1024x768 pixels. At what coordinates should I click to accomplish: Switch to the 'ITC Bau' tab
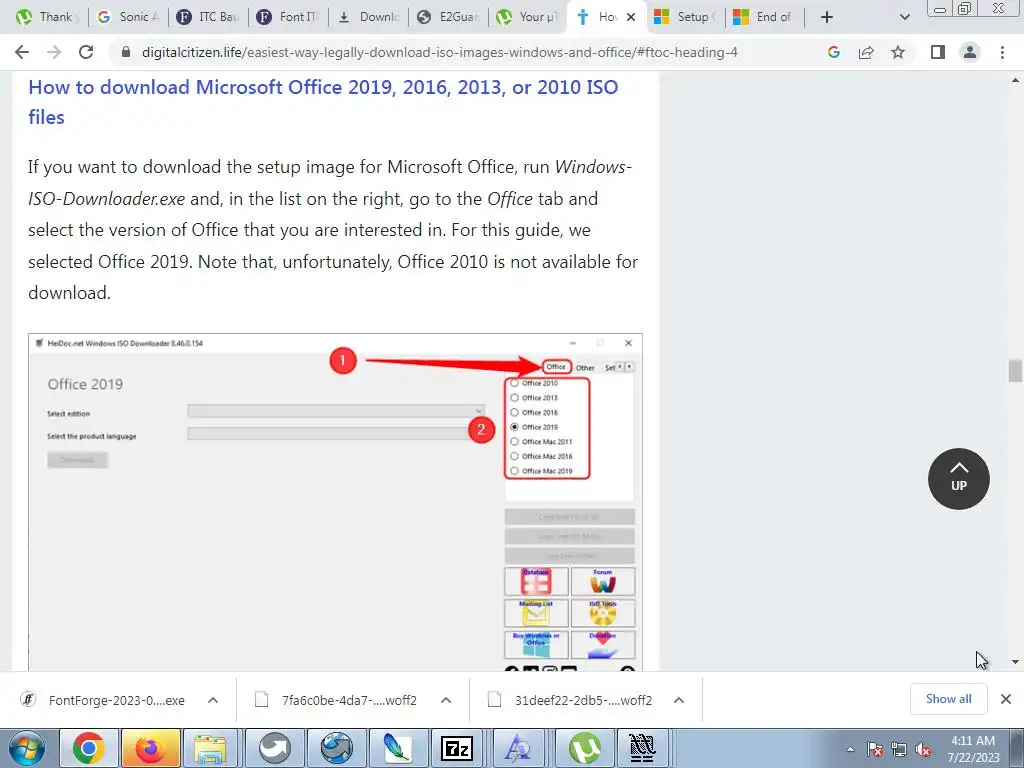(x=208, y=17)
